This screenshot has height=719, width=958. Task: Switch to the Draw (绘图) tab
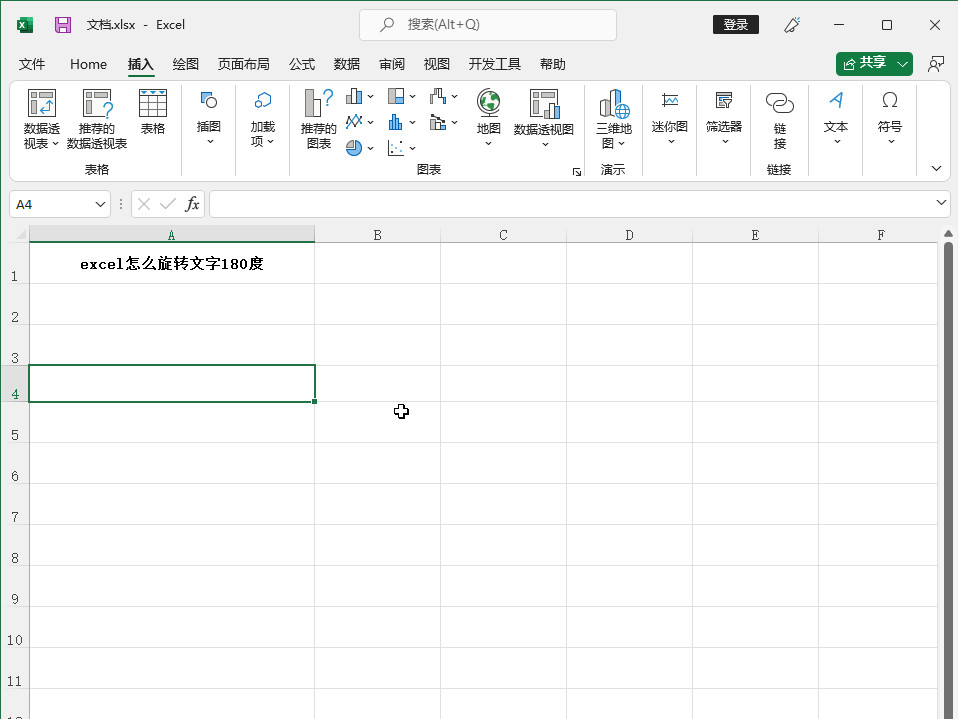(x=186, y=64)
